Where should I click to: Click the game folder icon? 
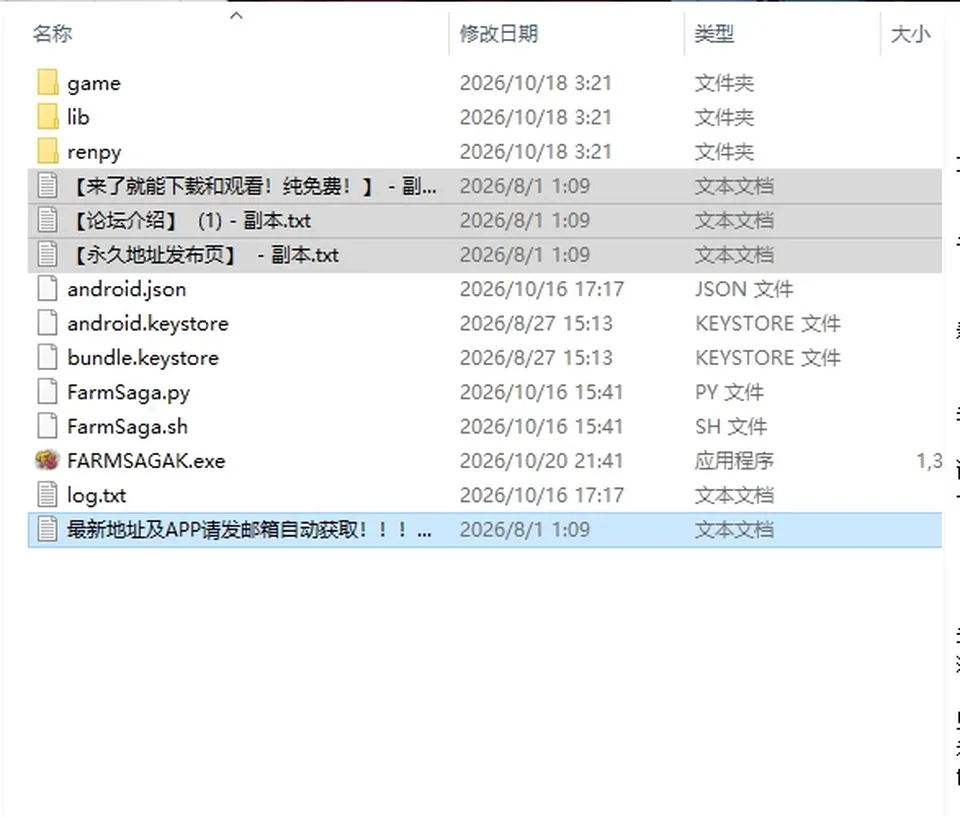[48, 83]
